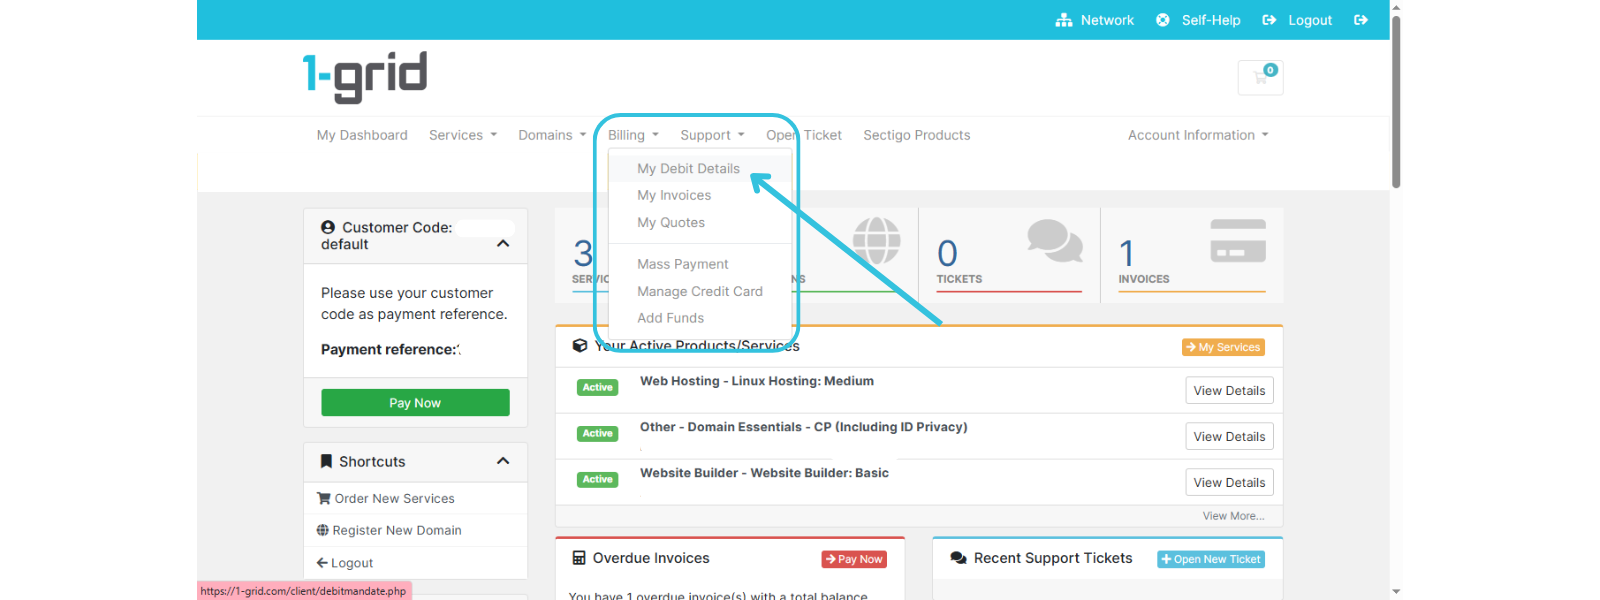Click View Details for Web Hosting

coord(1229,391)
